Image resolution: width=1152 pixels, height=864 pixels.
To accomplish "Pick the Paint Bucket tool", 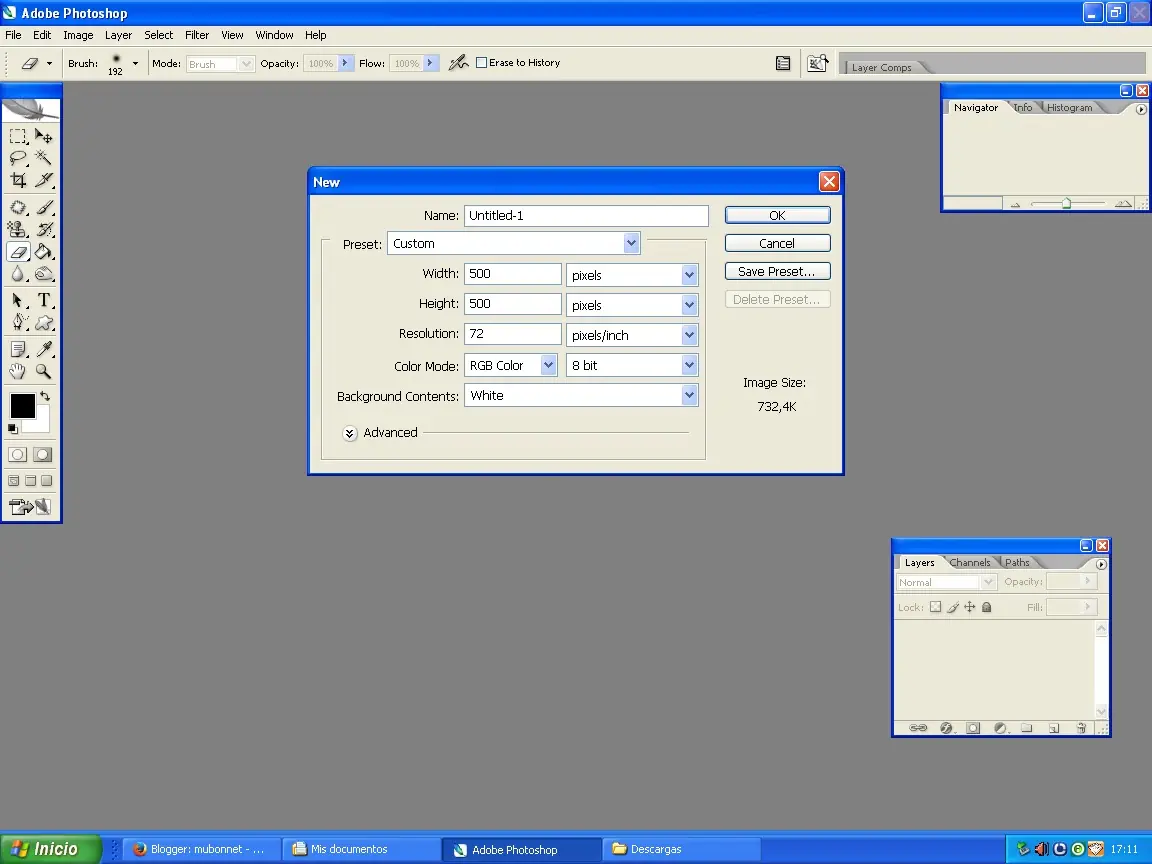I will point(44,252).
